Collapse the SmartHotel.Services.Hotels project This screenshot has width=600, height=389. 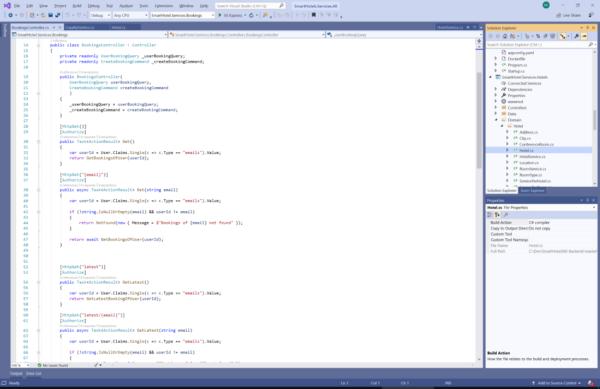[491, 77]
